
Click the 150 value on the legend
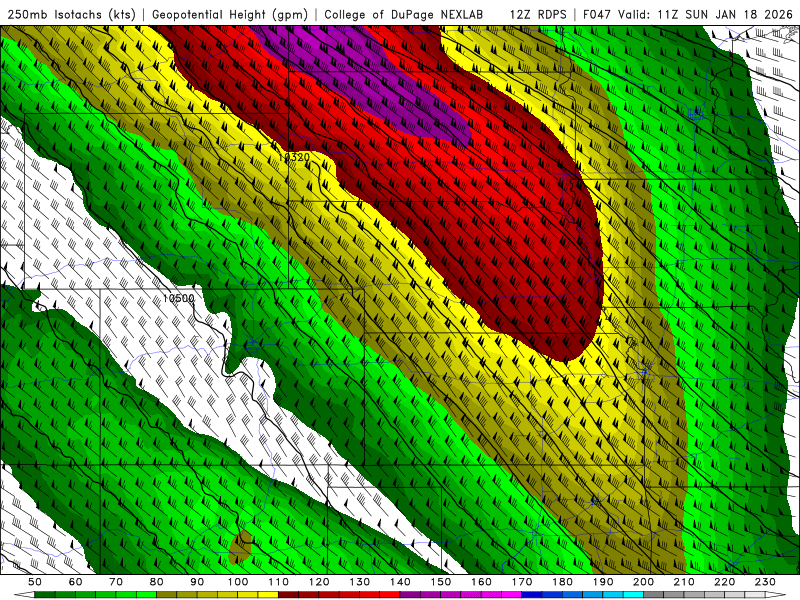coord(440,582)
